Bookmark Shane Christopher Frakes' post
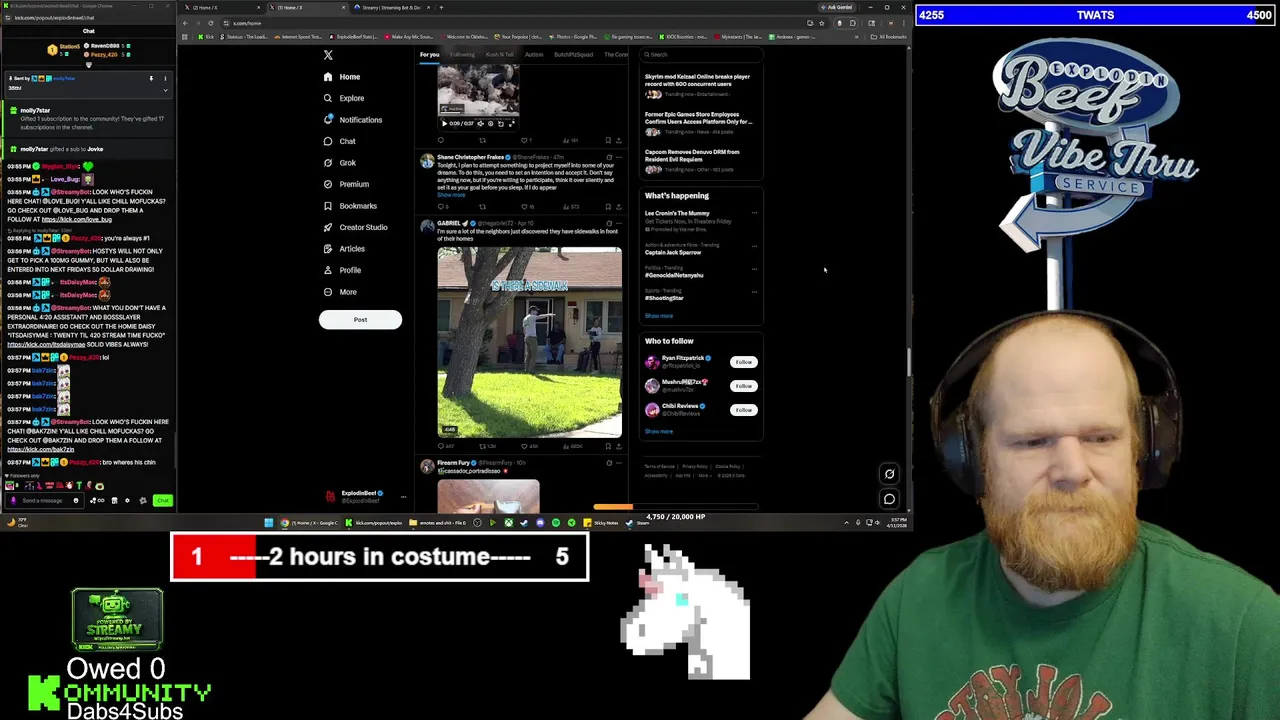1280x720 pixels. click(607, 207)
